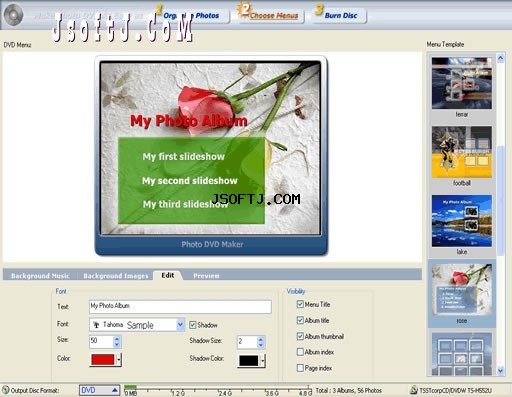512x397 pixels.
Task: Click the TSSTcorp CD/DVDW drive name
Action: 455,390
